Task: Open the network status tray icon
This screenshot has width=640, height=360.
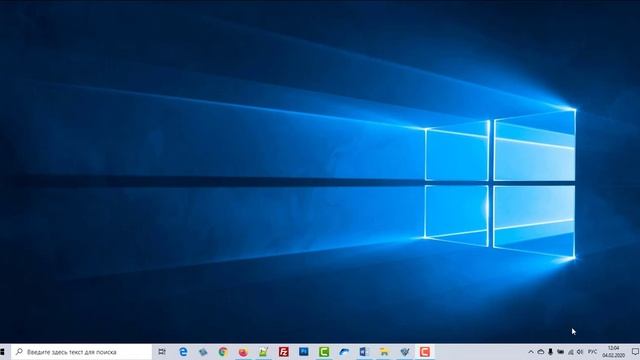Action: [x=571, y=352]
